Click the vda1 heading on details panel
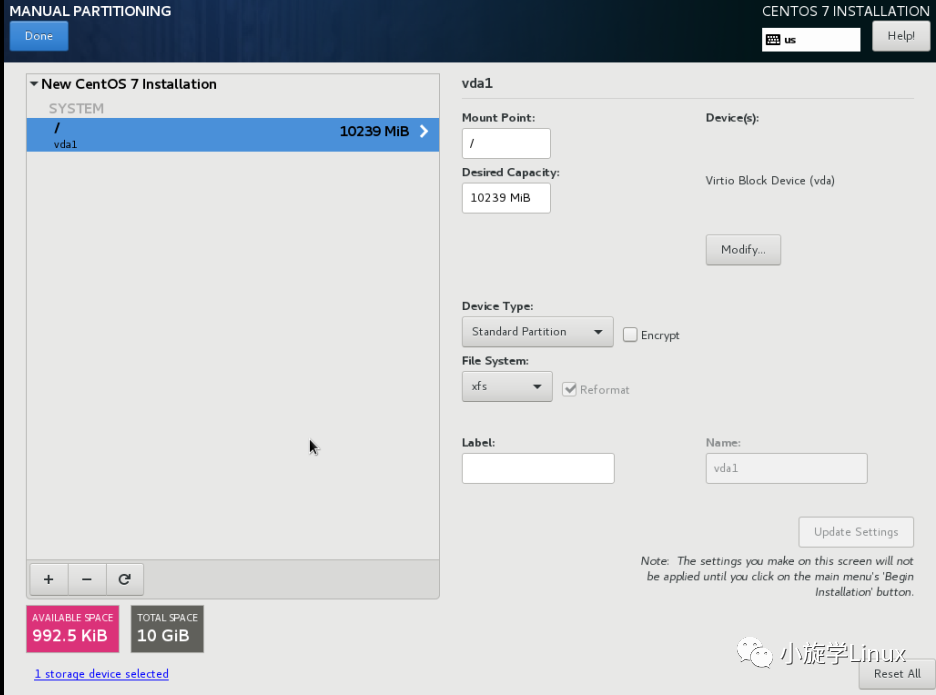Screen dimensions: 936x695 [x=477, y=83]
